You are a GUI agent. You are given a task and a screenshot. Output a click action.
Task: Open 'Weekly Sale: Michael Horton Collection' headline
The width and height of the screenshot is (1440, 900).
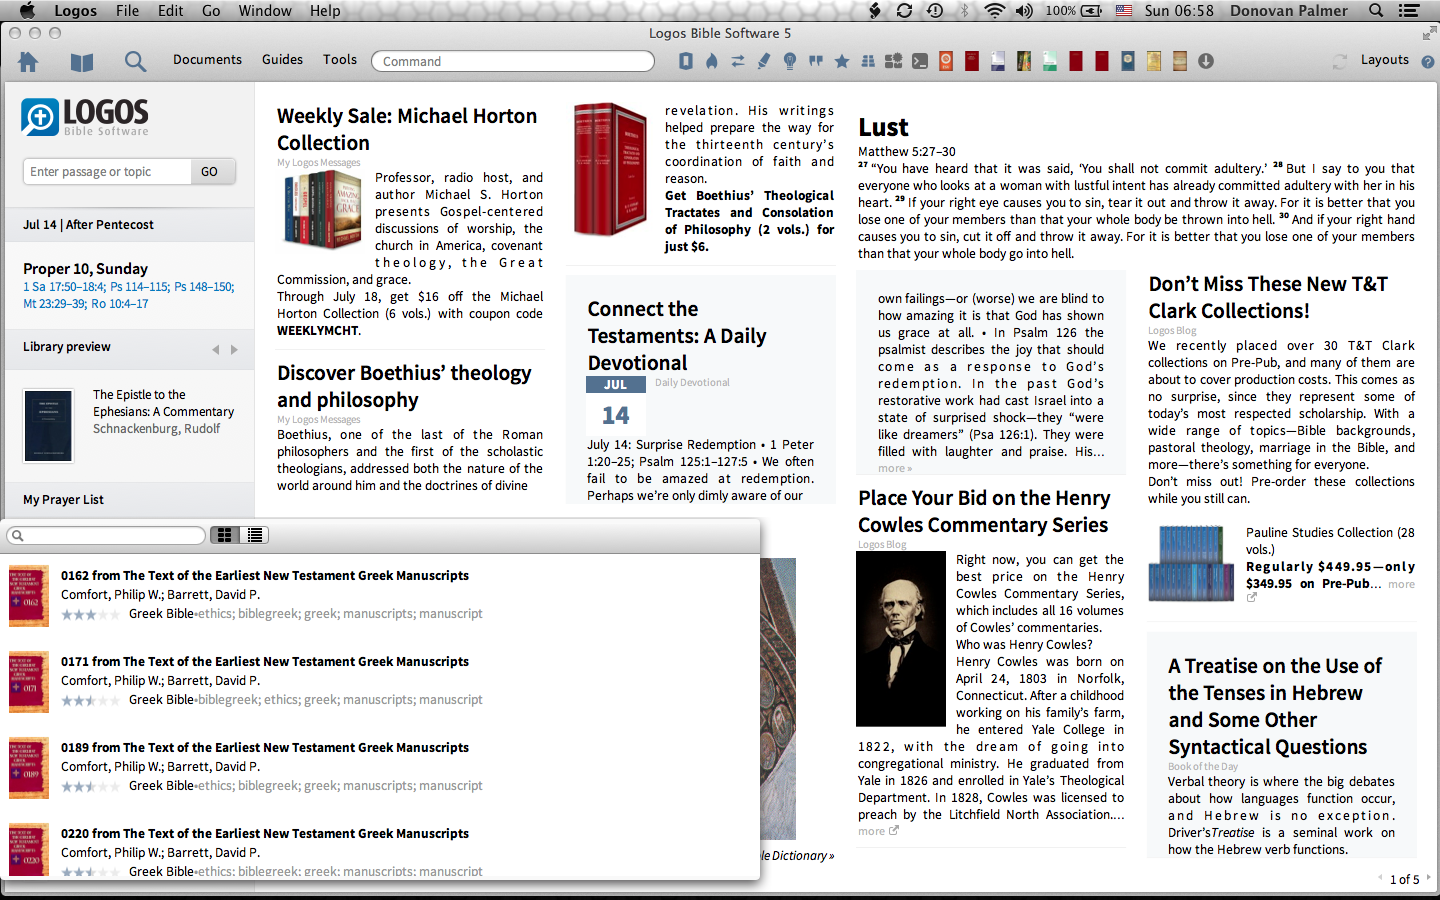[x=407, y=129]
